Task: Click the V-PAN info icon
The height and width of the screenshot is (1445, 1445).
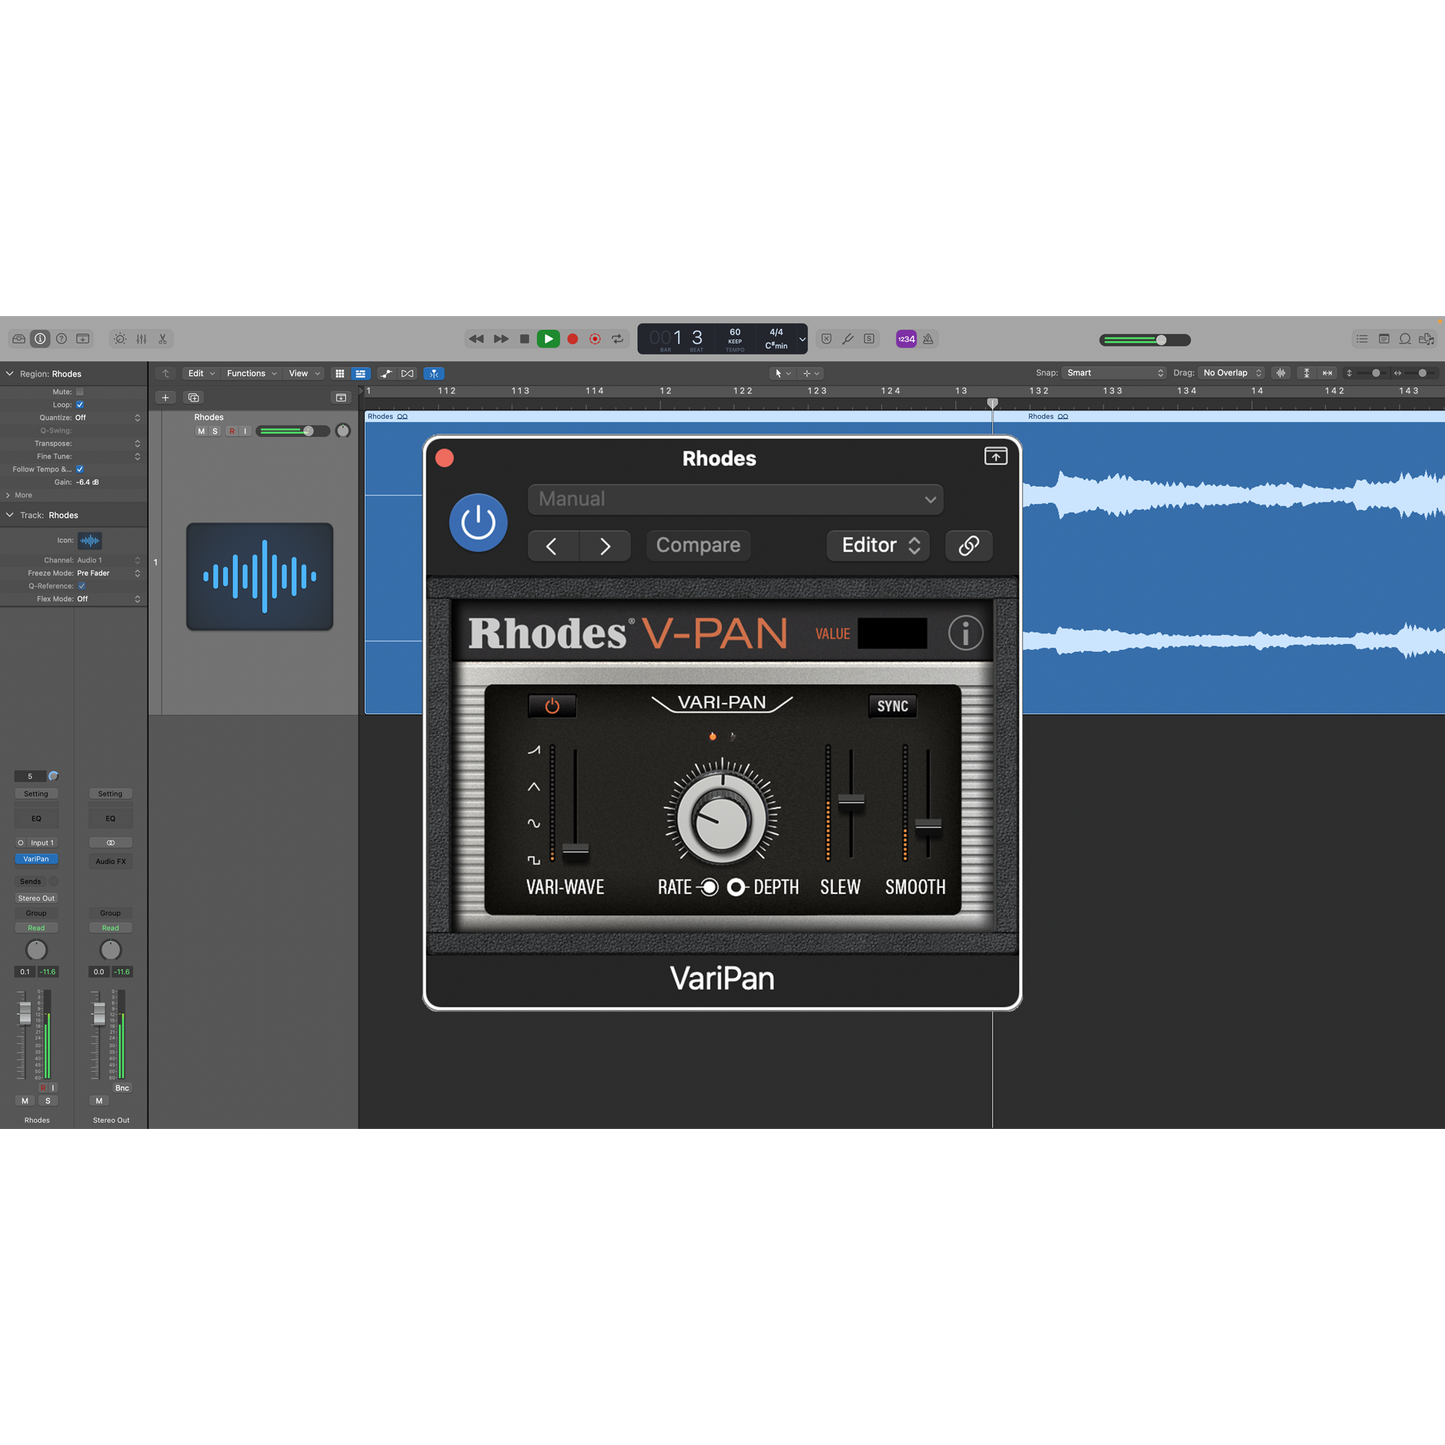Action: (965, 633)
